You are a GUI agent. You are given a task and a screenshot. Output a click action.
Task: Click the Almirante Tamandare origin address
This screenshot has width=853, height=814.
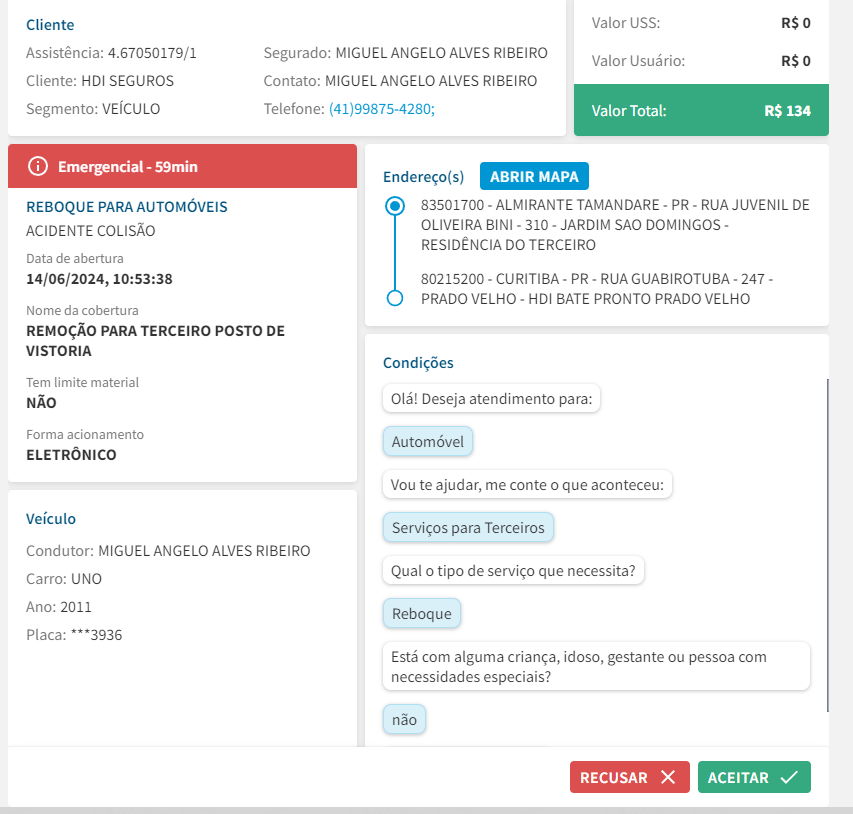(615, 225)
